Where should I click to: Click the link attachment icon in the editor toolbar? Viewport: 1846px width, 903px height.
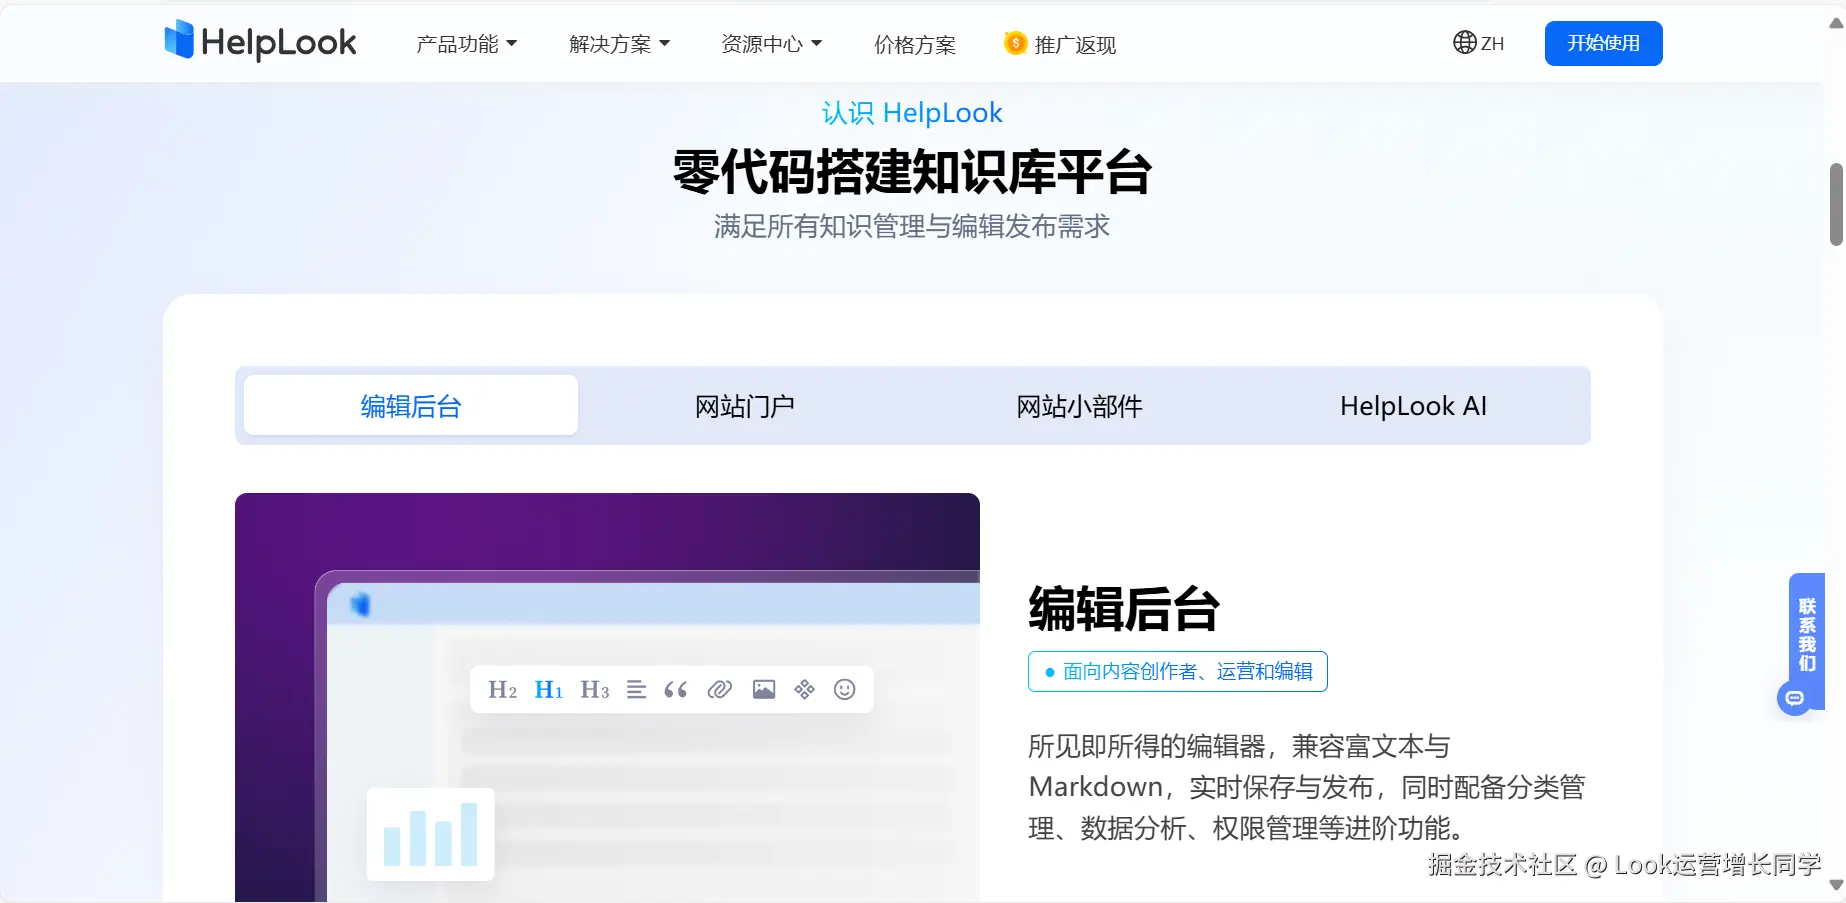[x=719, y=689]
